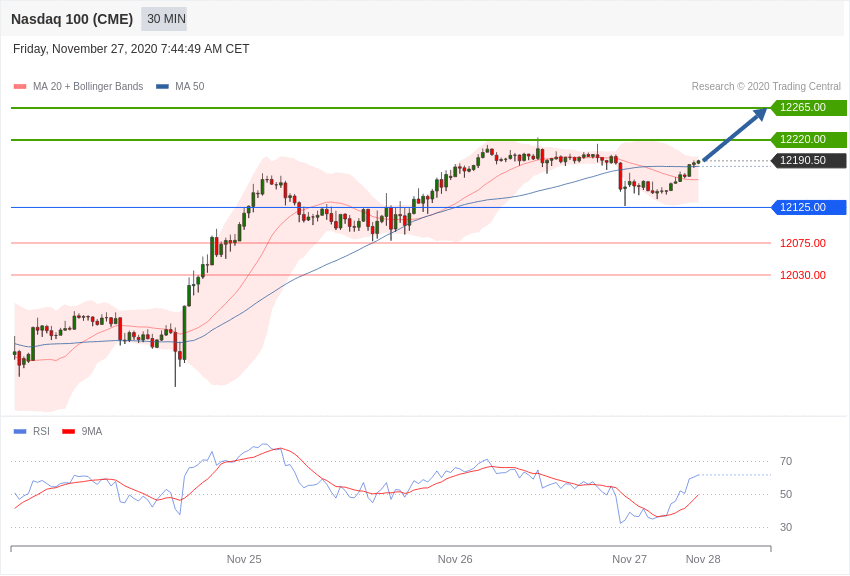The width and height of the screenshot is (850, 576).
Task: Click the Nasdaq 100 (CME) title
Action: (72, 19)
